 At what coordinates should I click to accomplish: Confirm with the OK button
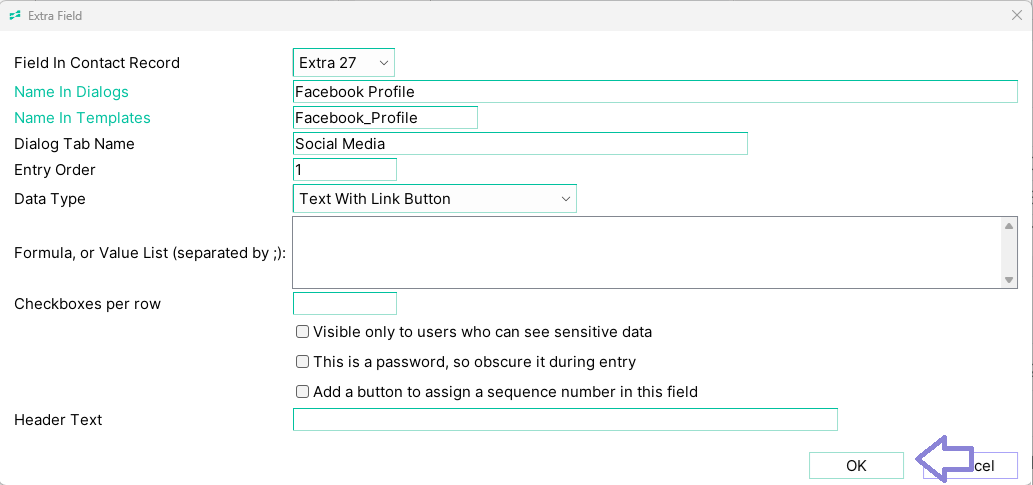[856, 466]
